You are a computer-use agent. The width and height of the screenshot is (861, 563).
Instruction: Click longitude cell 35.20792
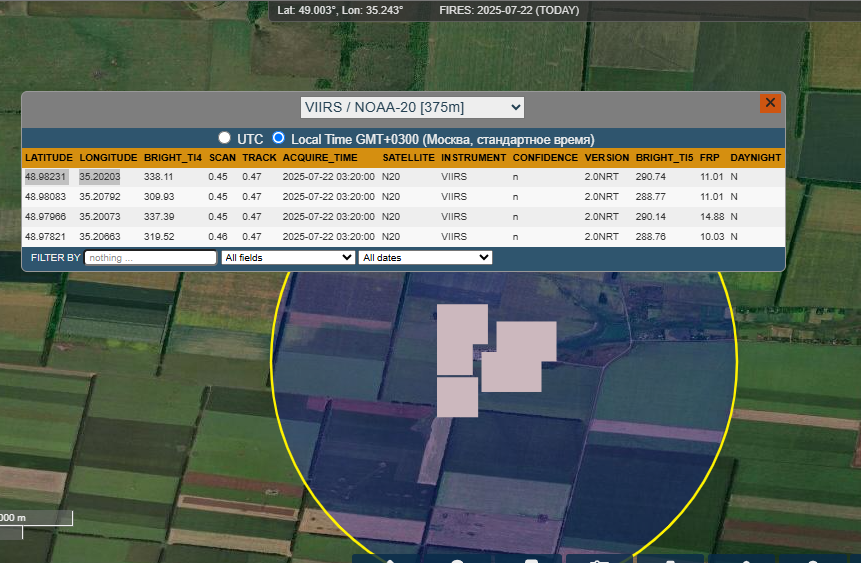[x=99, y=197]
